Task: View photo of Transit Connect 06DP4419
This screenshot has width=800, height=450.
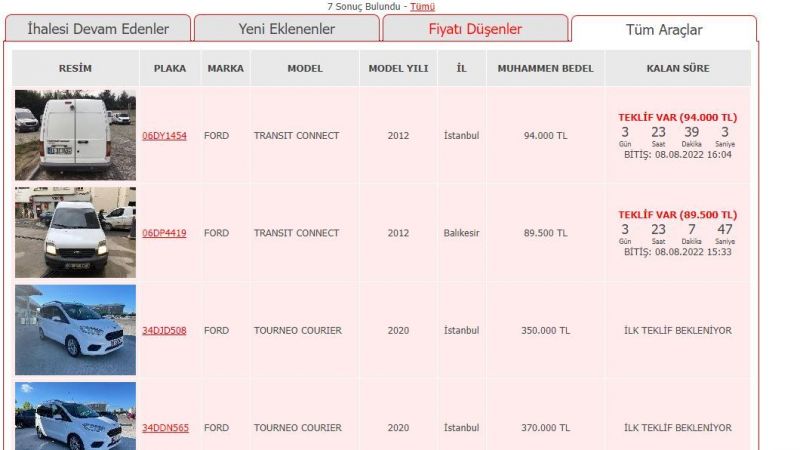Action: [76, 232]
